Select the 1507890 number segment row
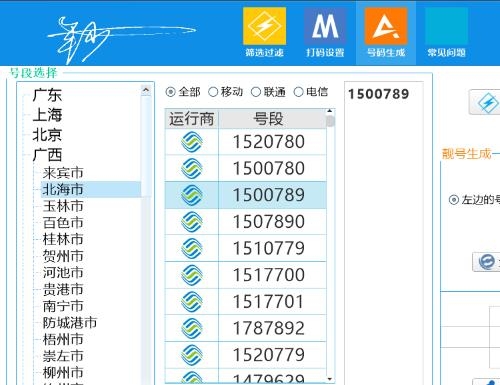This screenshot has width=500, height=385. pyautogui.click(x=246, y=222)
